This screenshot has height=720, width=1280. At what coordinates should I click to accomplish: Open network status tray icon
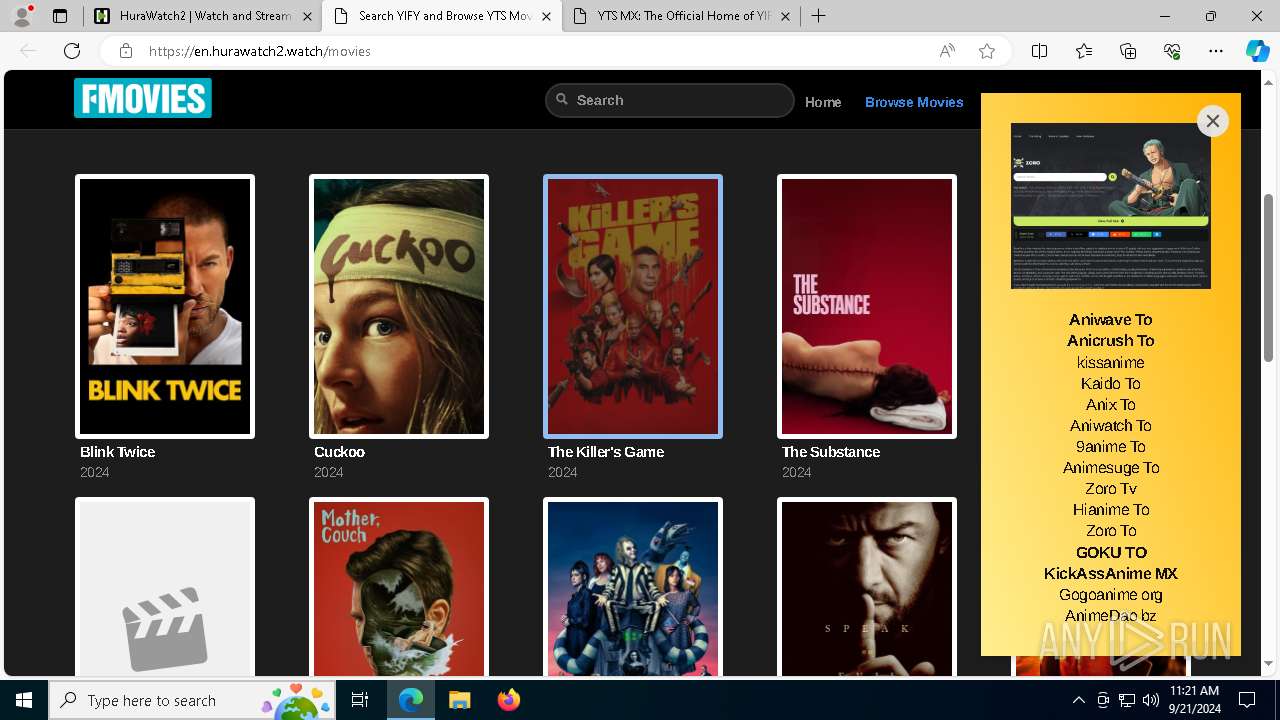click(x=1126, y=700)
